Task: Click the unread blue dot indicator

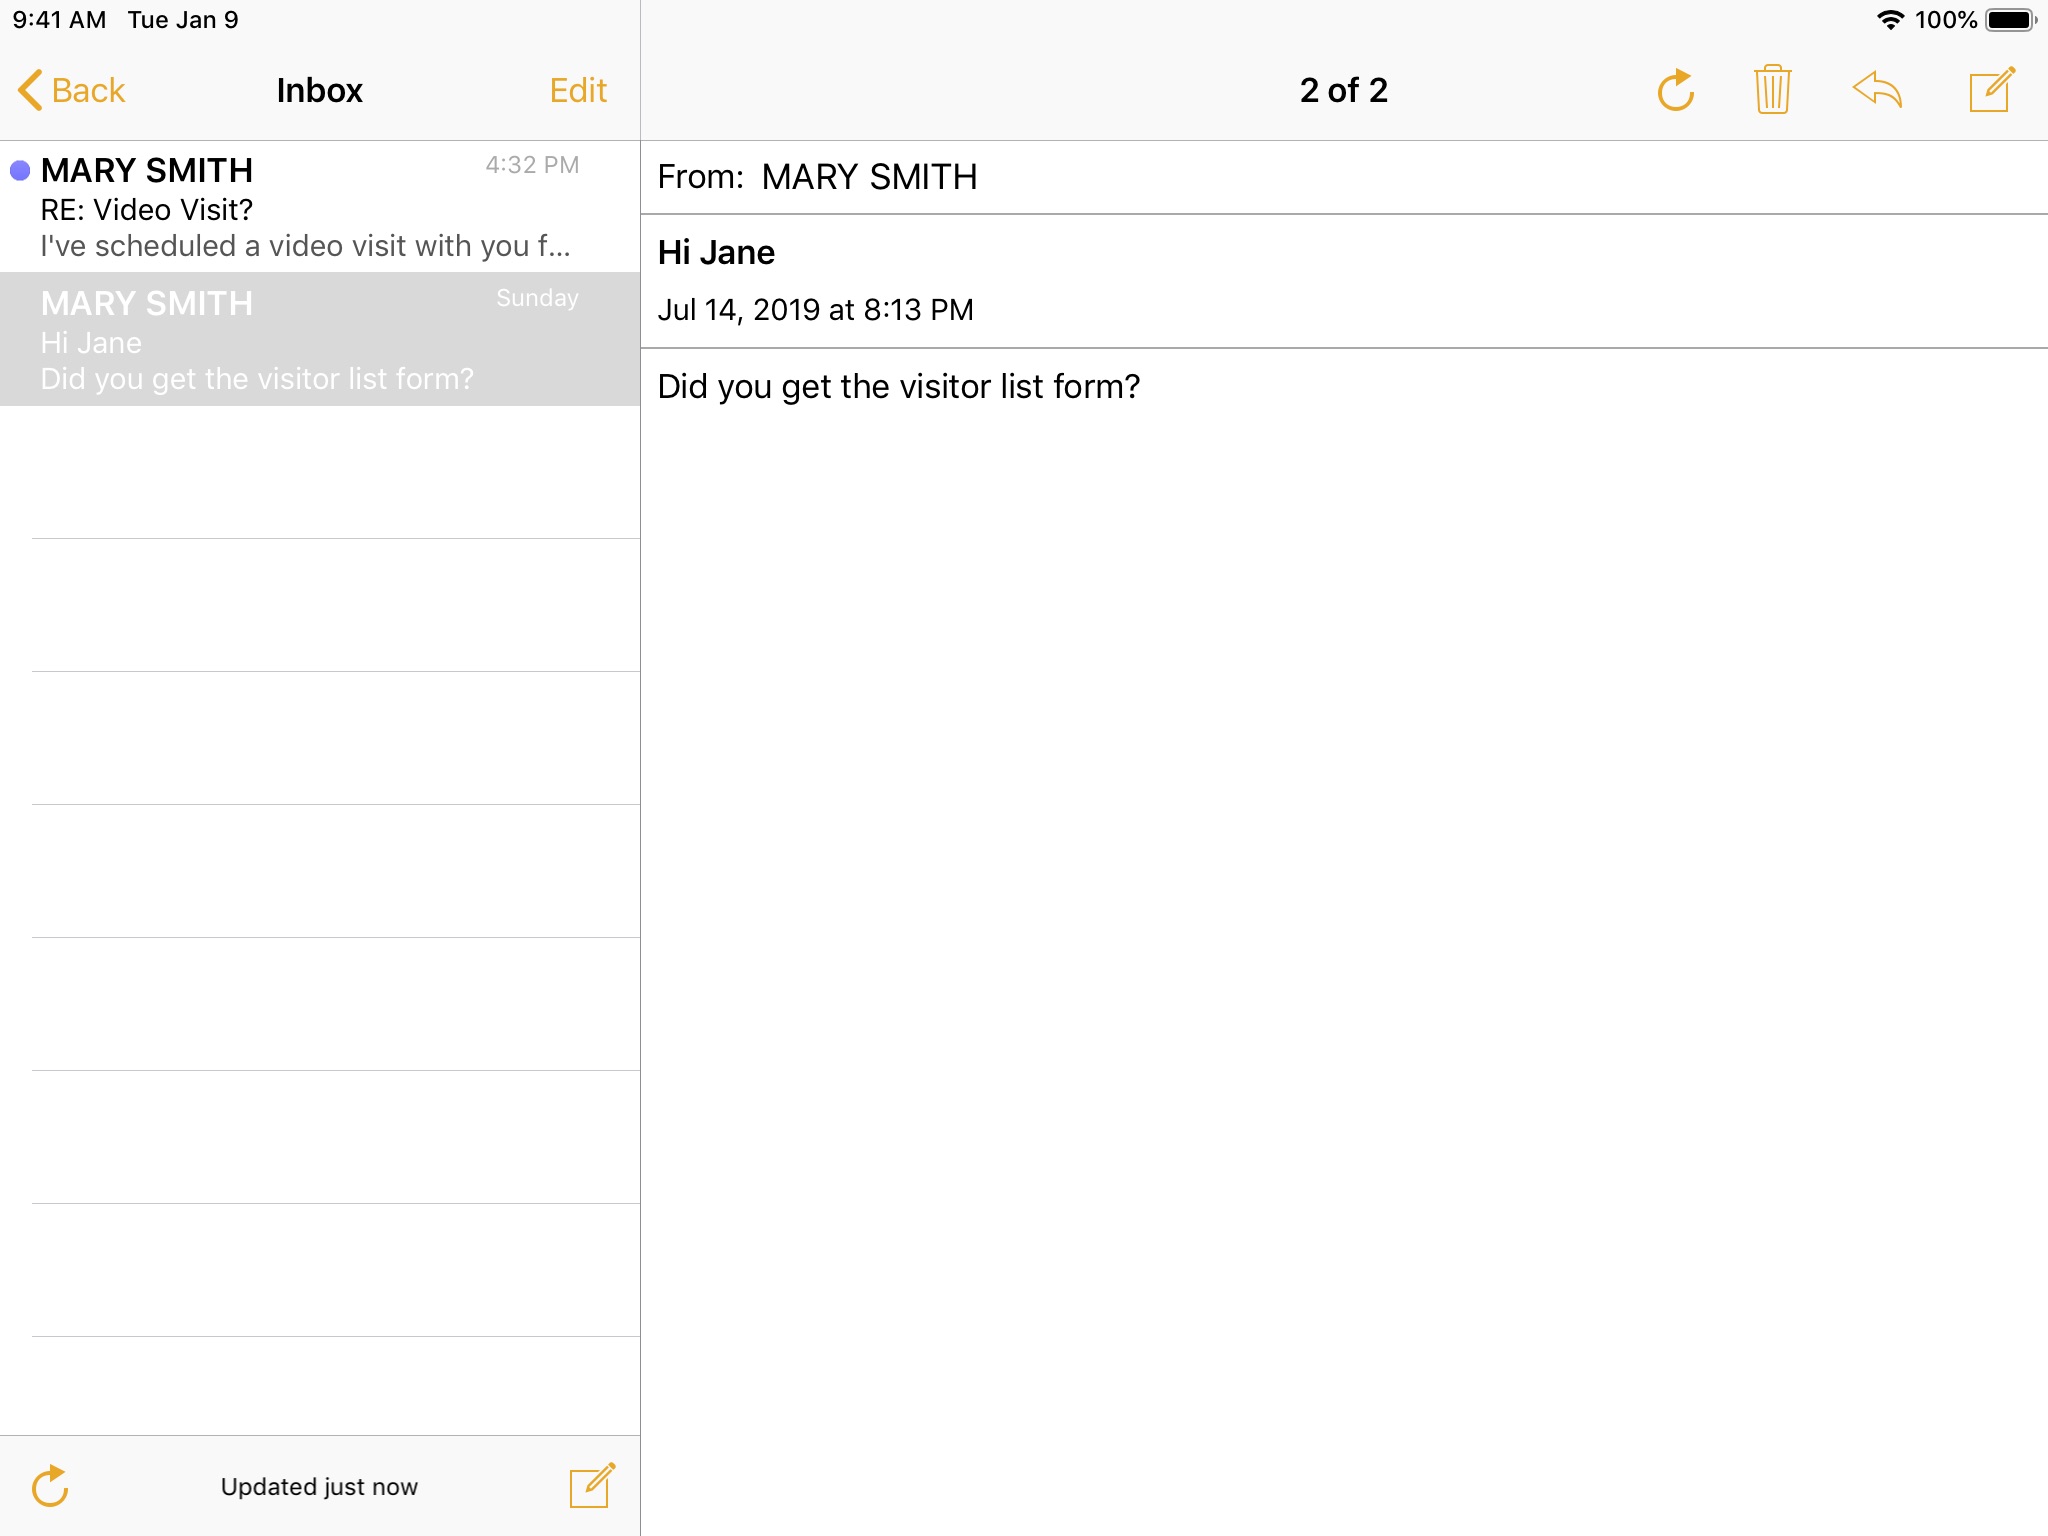Action: (20, 171)
